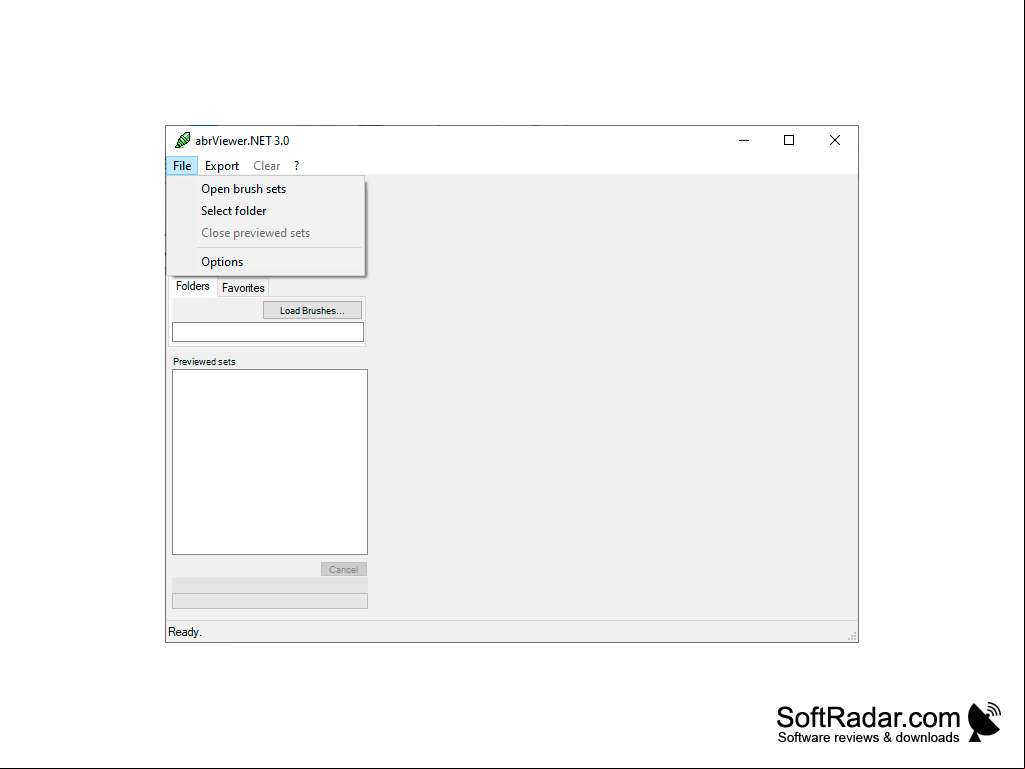Click the progress bar below Cancel

pyautogui.click(x=270, y=601)
